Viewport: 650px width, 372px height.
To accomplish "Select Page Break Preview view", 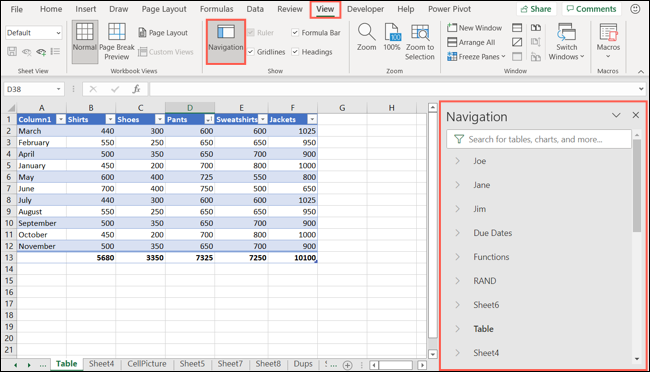I will (x=117, y=41).
